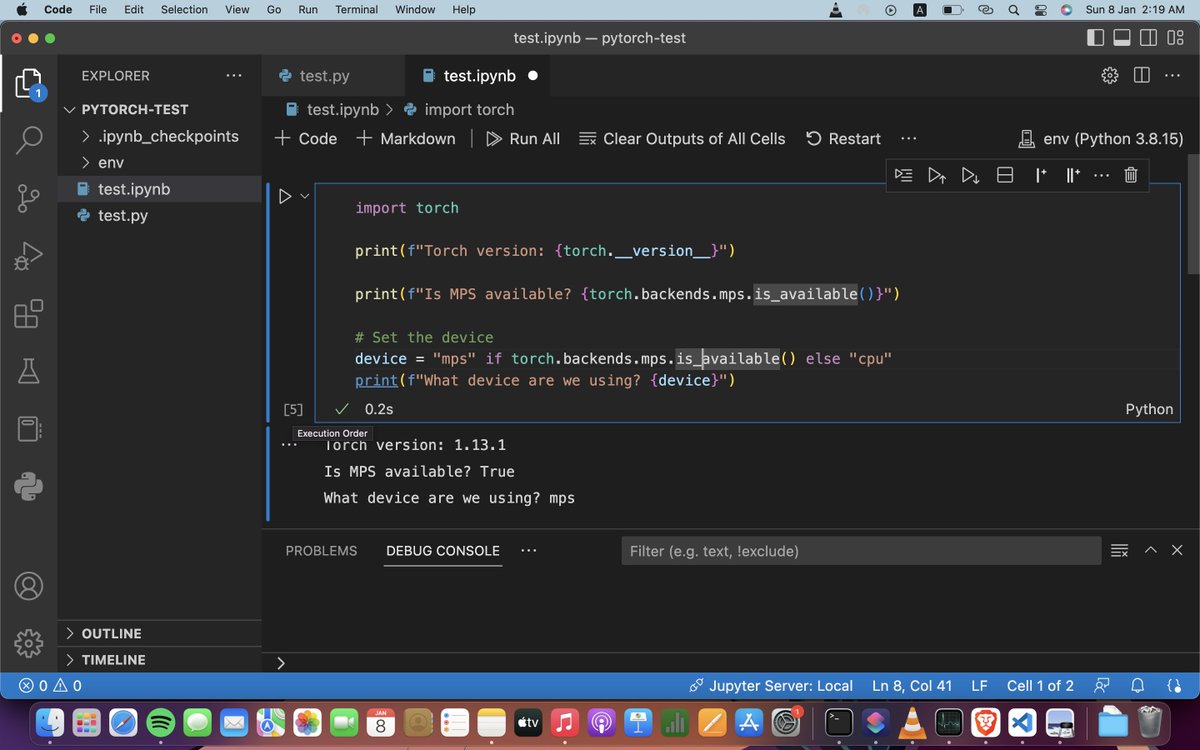Open notifications bell in status bar
This screenshot has height=750, width=1200.
click(1137, 686)
